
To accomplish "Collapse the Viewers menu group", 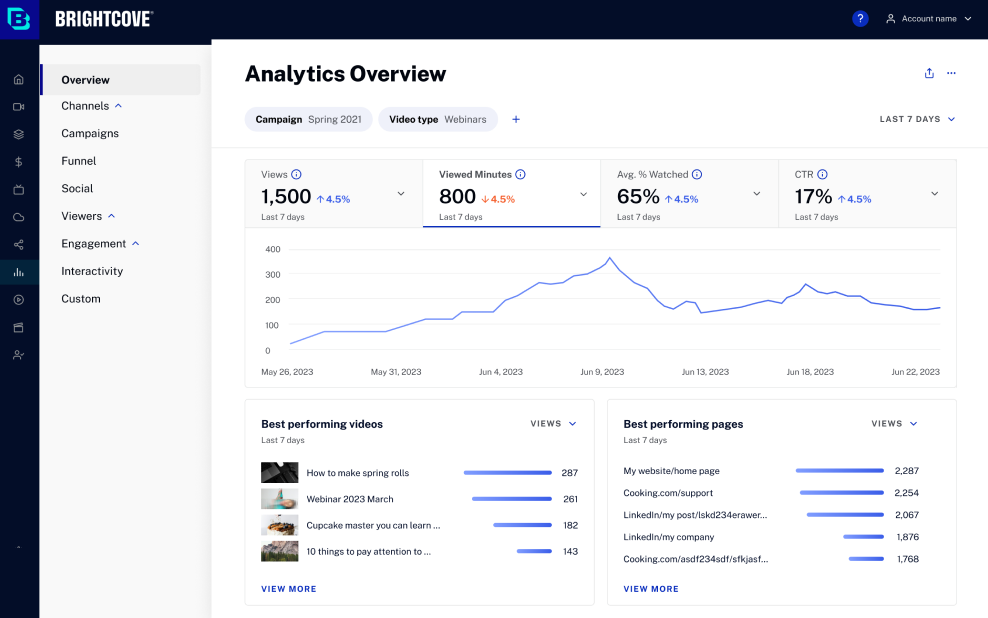I will 112,216.
